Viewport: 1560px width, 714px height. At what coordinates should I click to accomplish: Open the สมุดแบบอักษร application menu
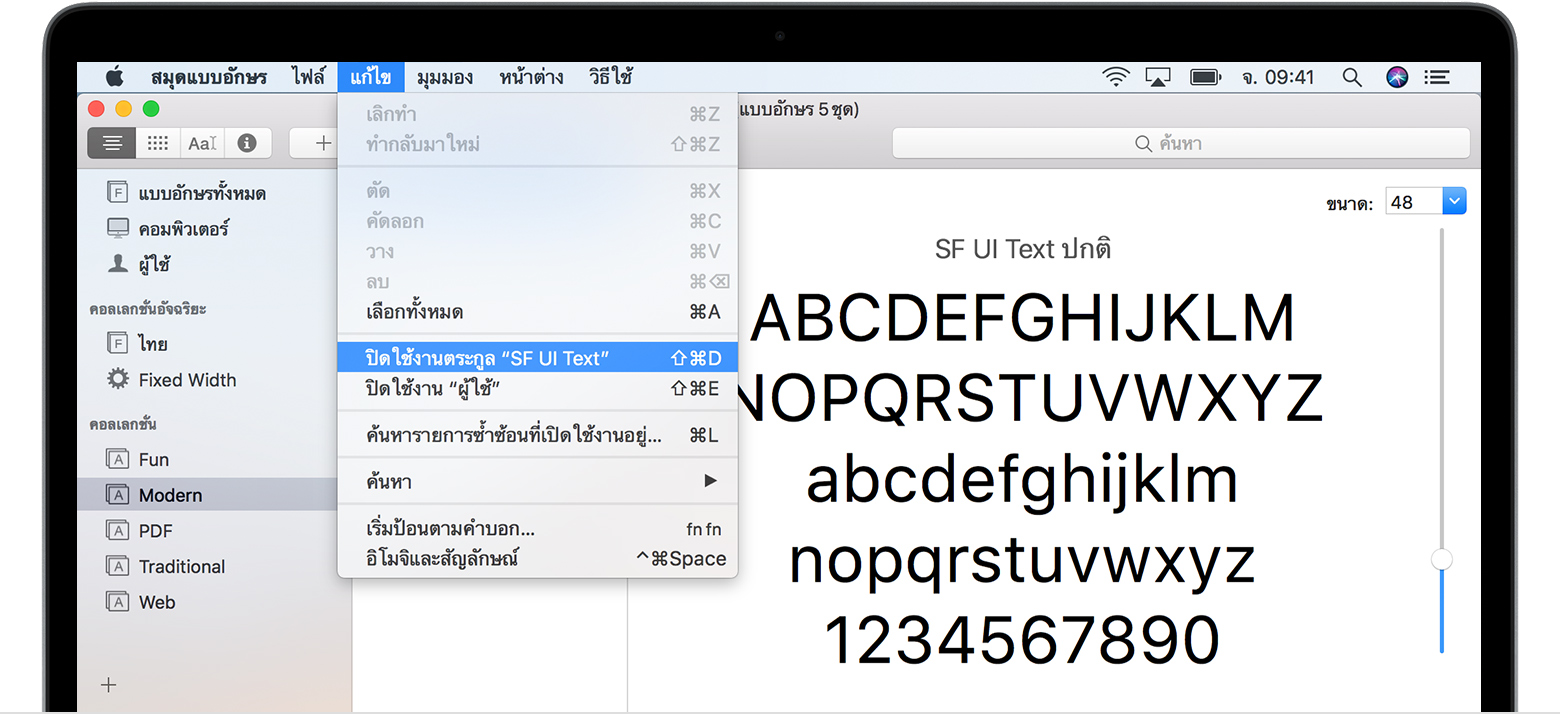(209, 77)
